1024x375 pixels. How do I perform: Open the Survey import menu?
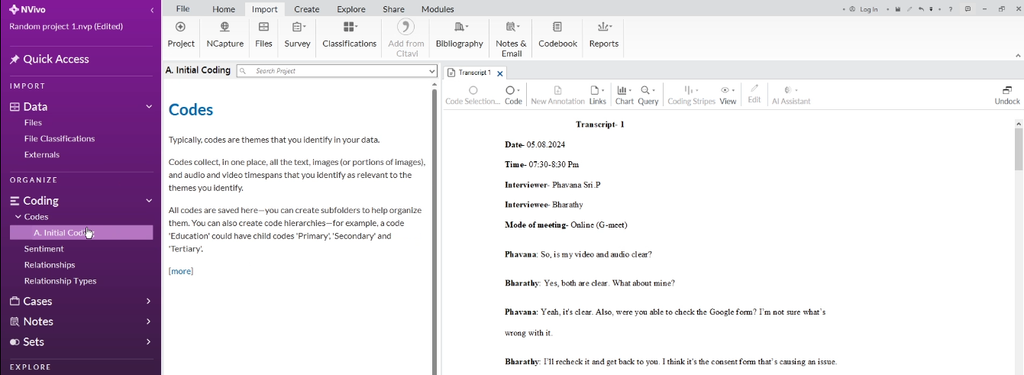point(297,35)
